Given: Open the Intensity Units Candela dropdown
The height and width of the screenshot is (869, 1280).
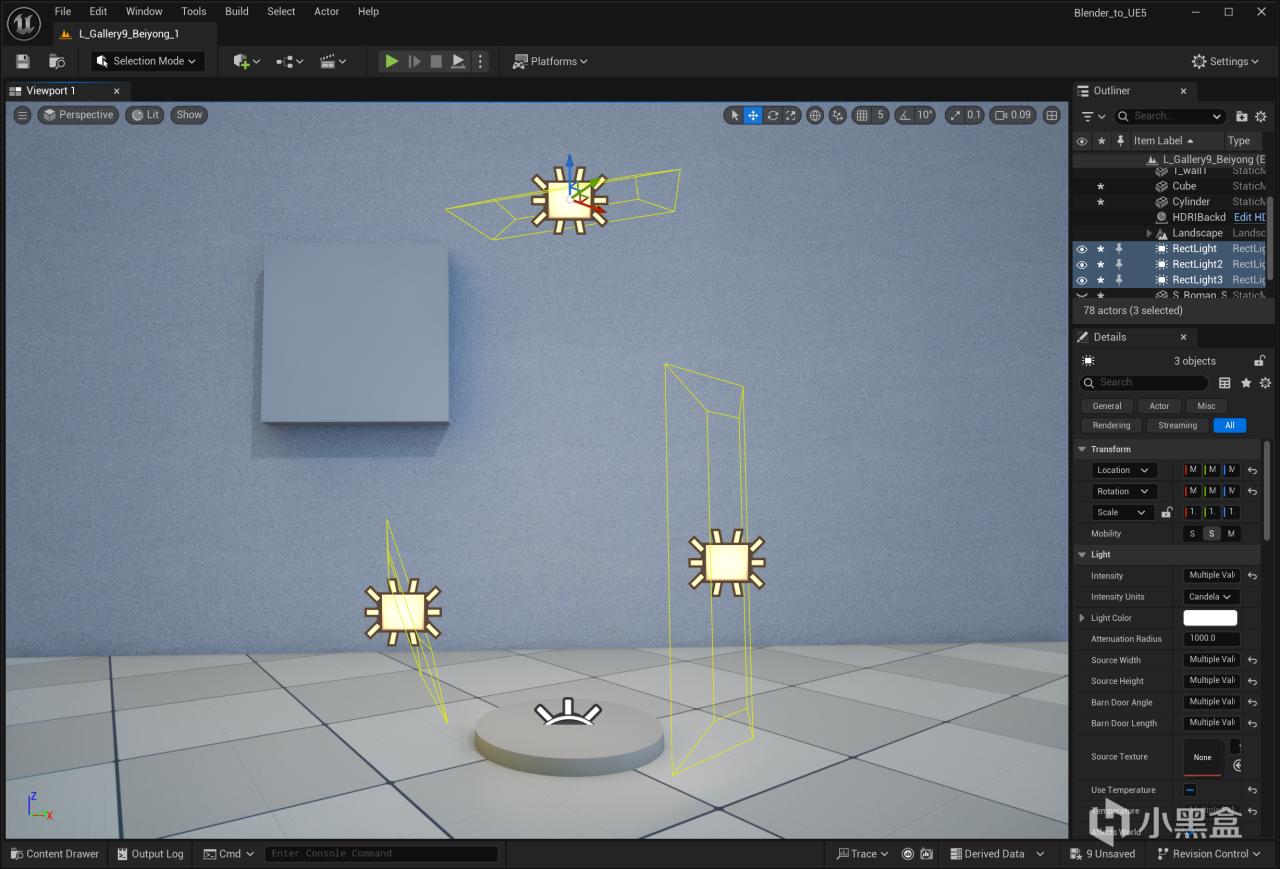Looking at the screenshot, I should tap(1210, 597).
